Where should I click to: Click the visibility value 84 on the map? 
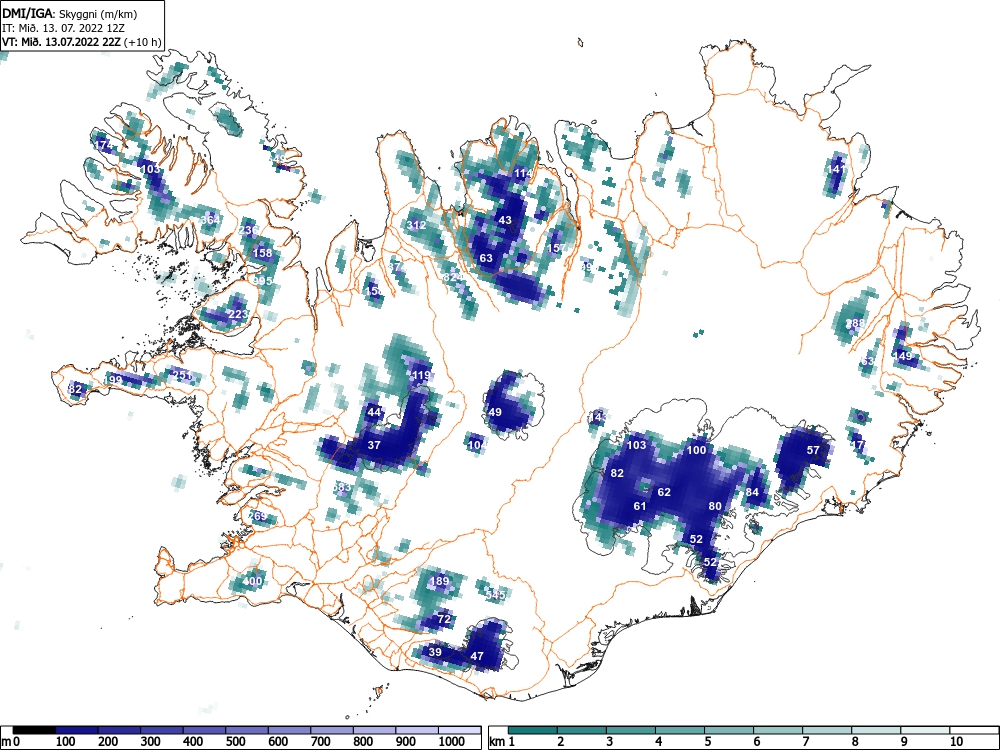pyautogui.click(x=752, y=492)
